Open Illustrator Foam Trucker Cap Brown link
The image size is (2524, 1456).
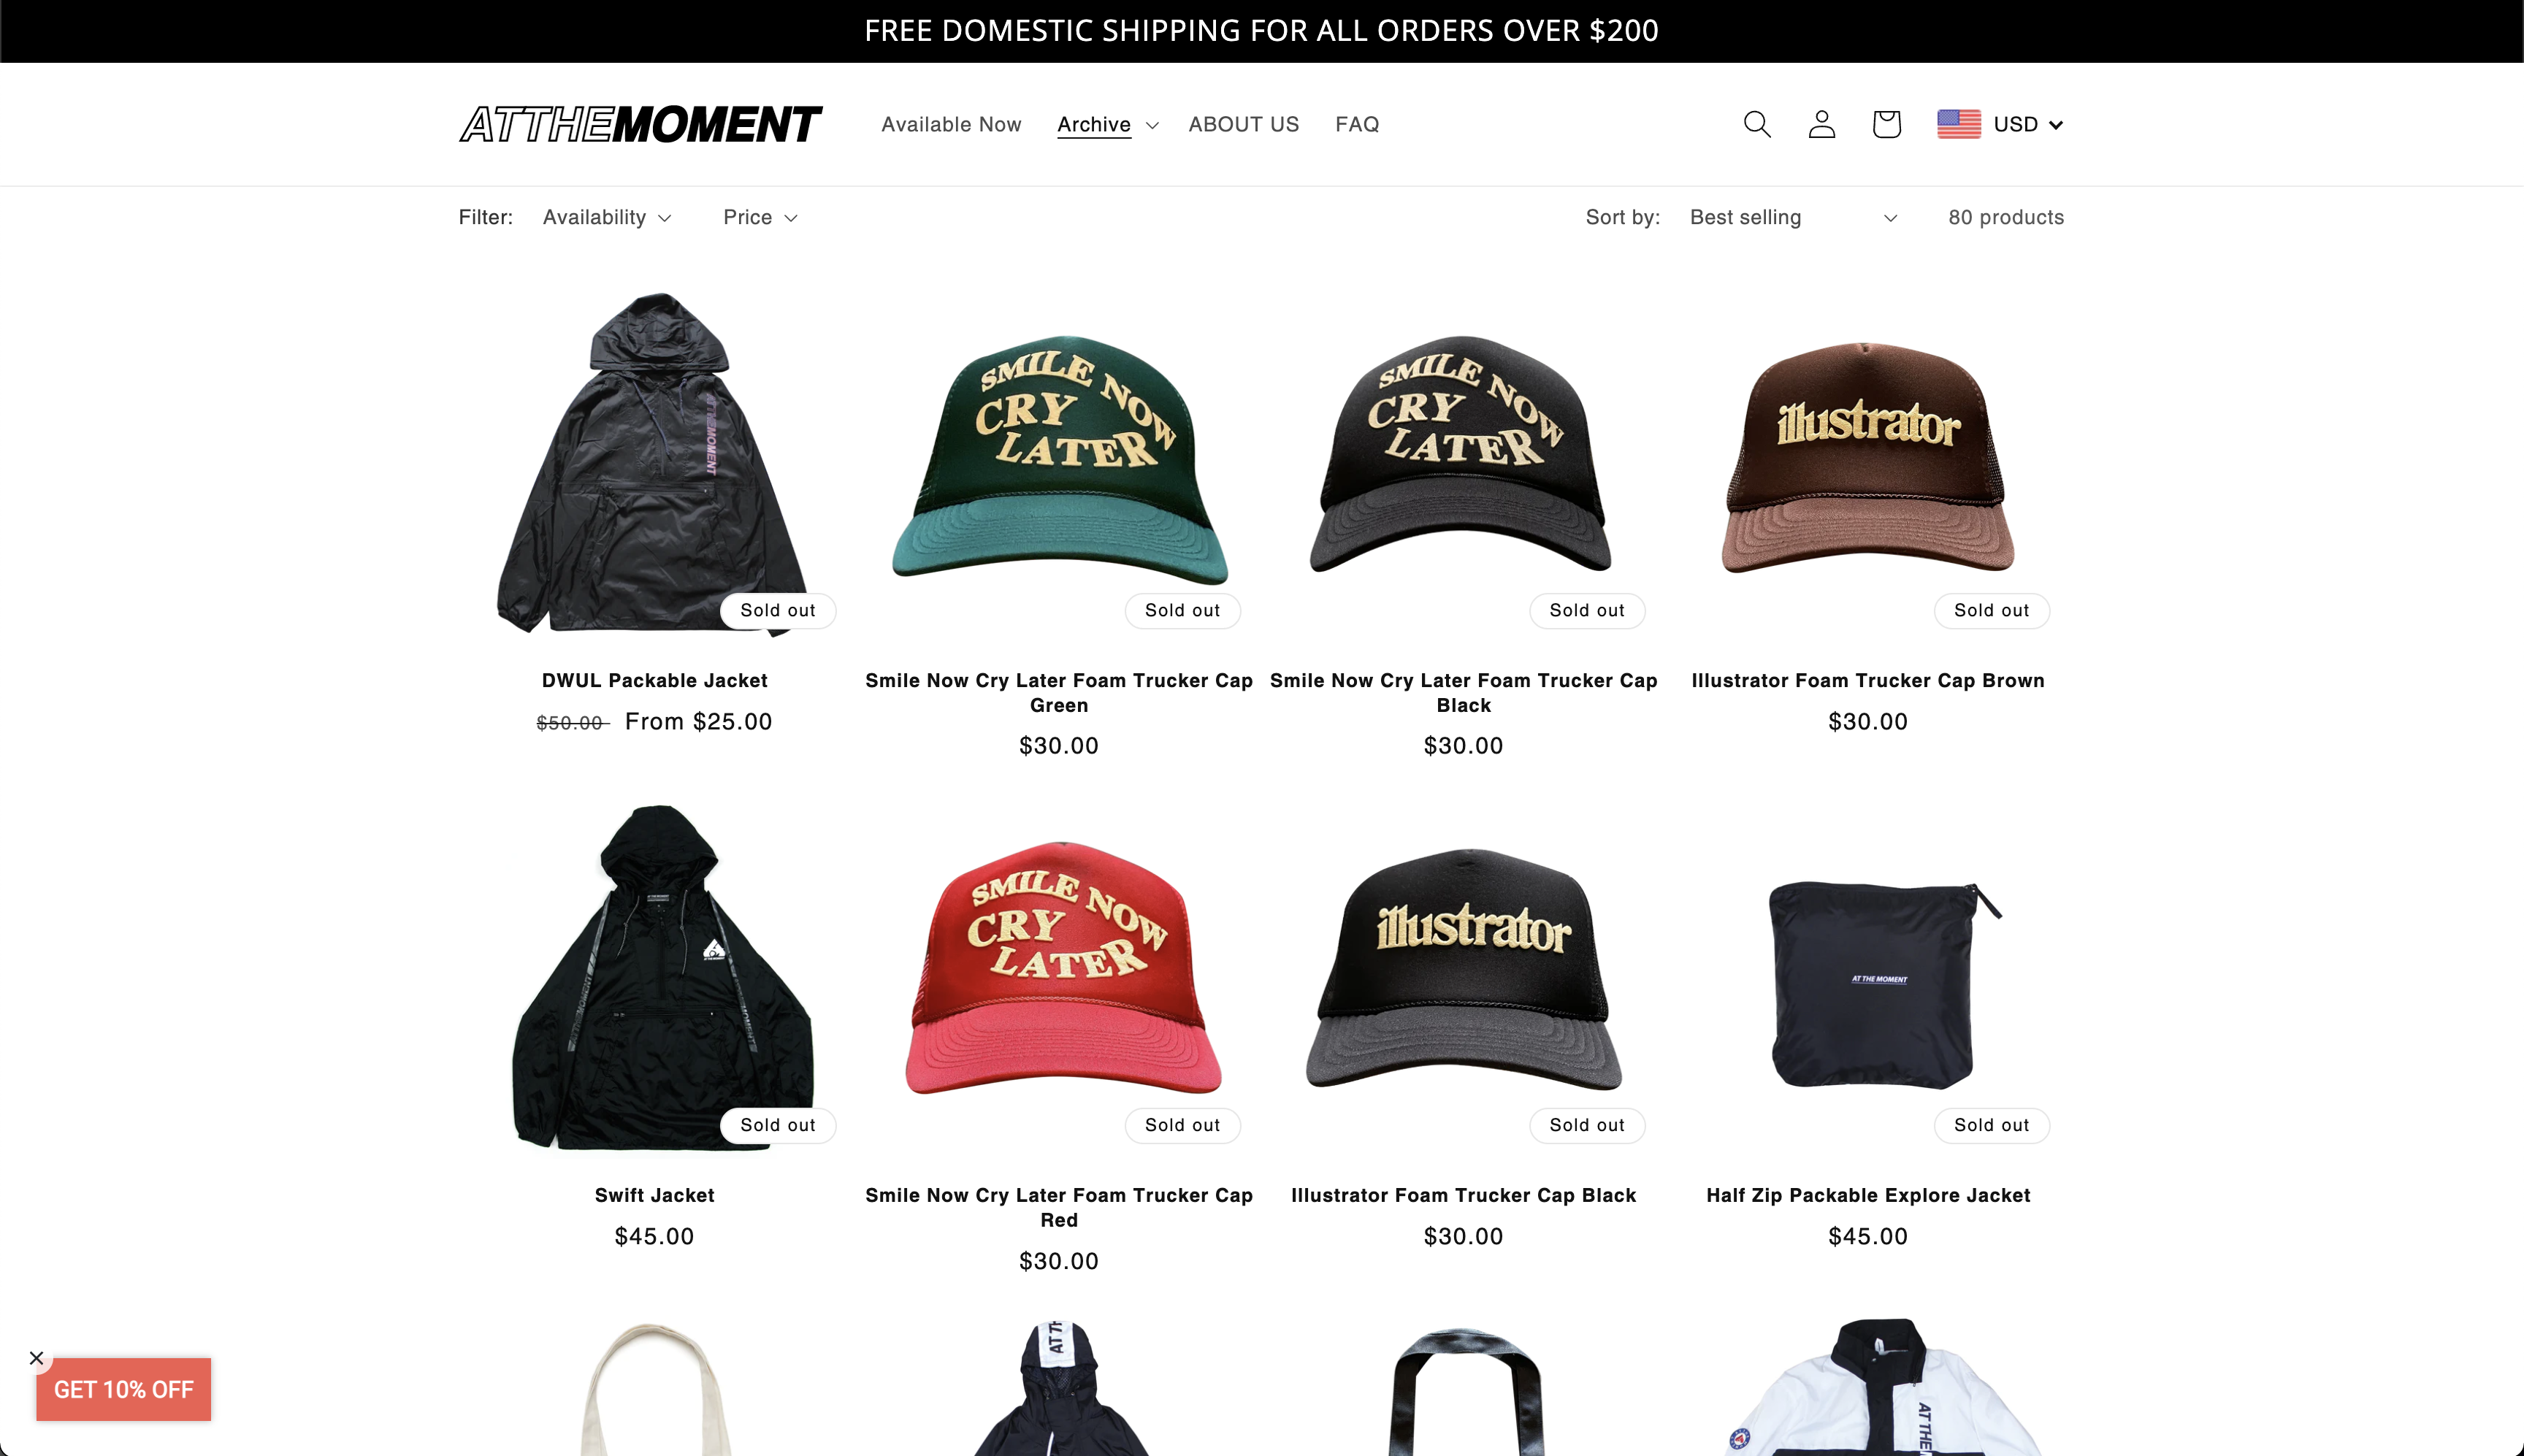pos(1867,680)
